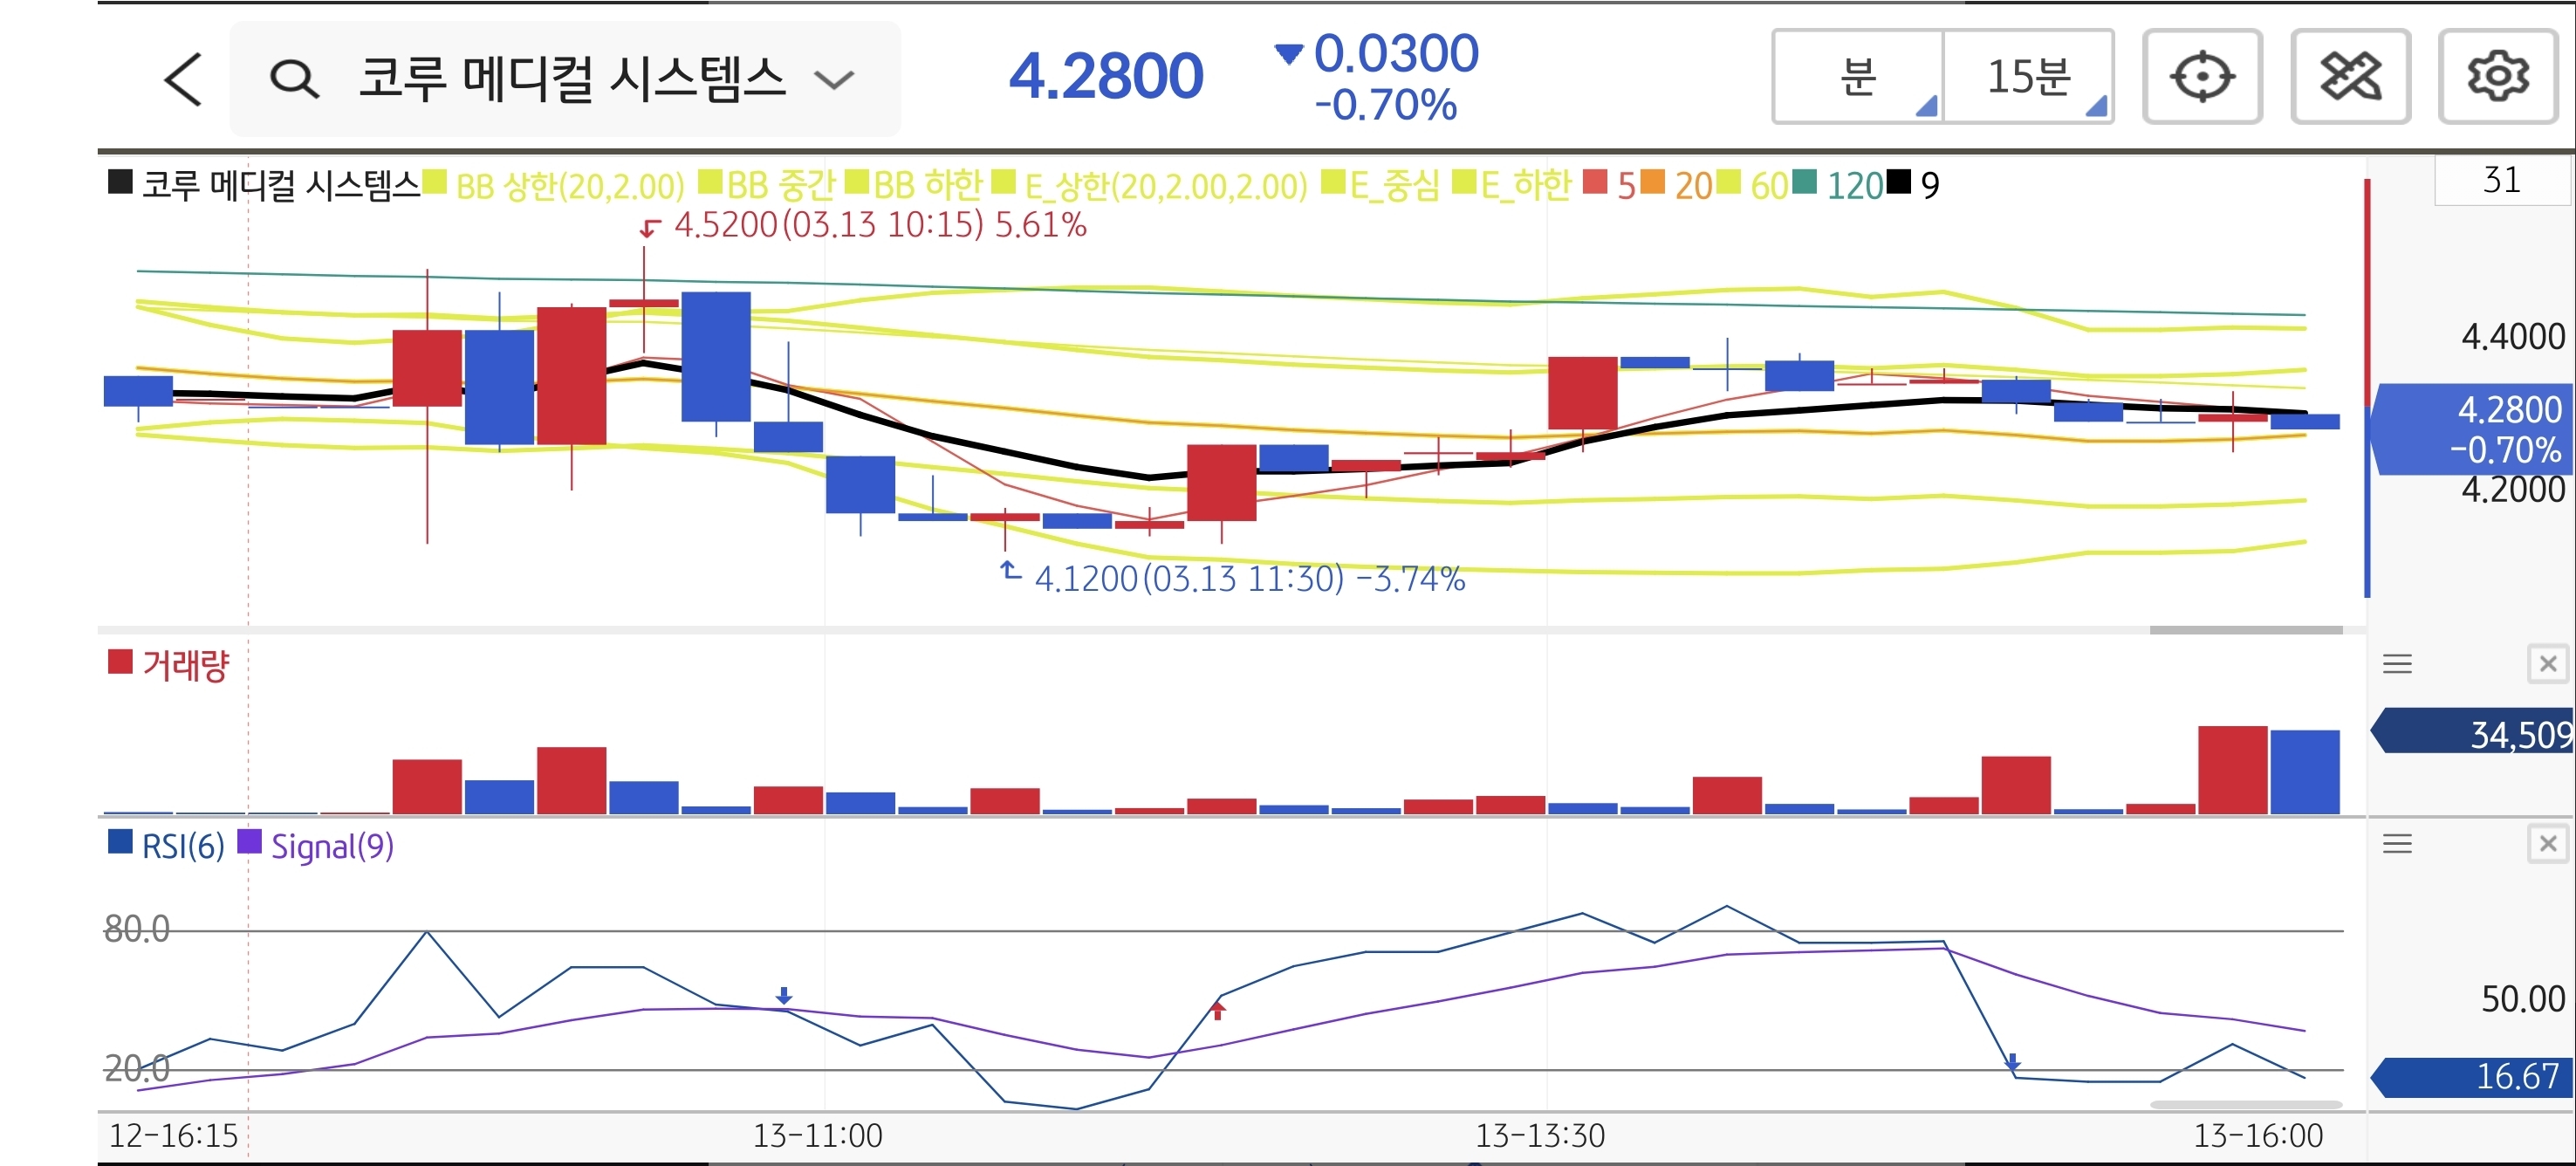Open RSI panel hamburger menu
Image resolution: width=2576 pixels, height=1166 pixels.
tap(2397, 844)
